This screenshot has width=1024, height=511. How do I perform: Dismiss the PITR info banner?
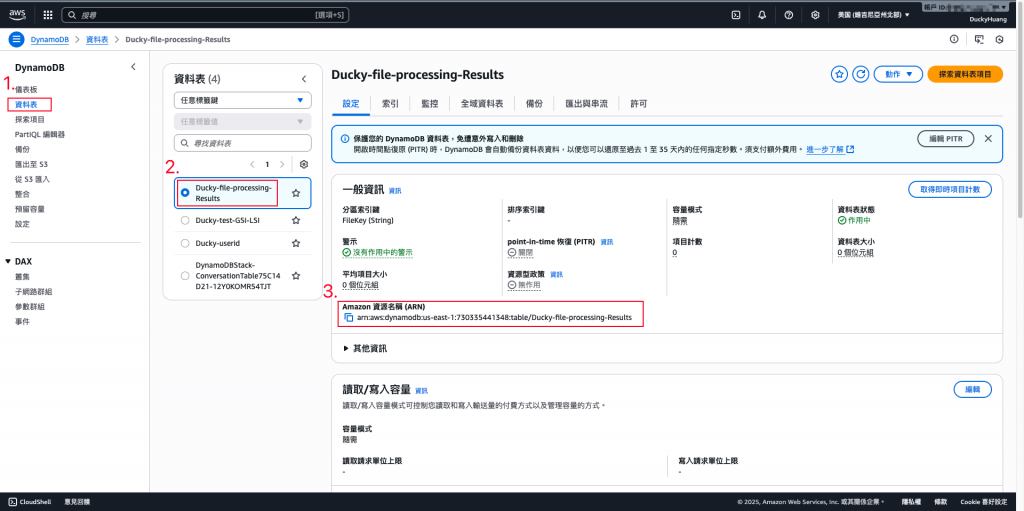pyautogui.click(x=988, y=139)
